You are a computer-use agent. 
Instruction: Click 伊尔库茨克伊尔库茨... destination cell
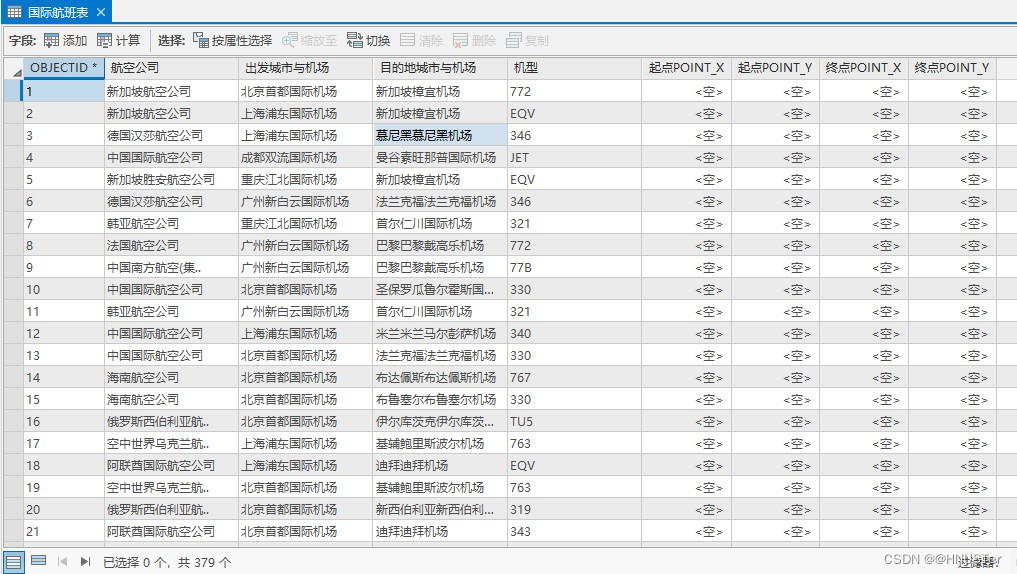click(440, 422)
